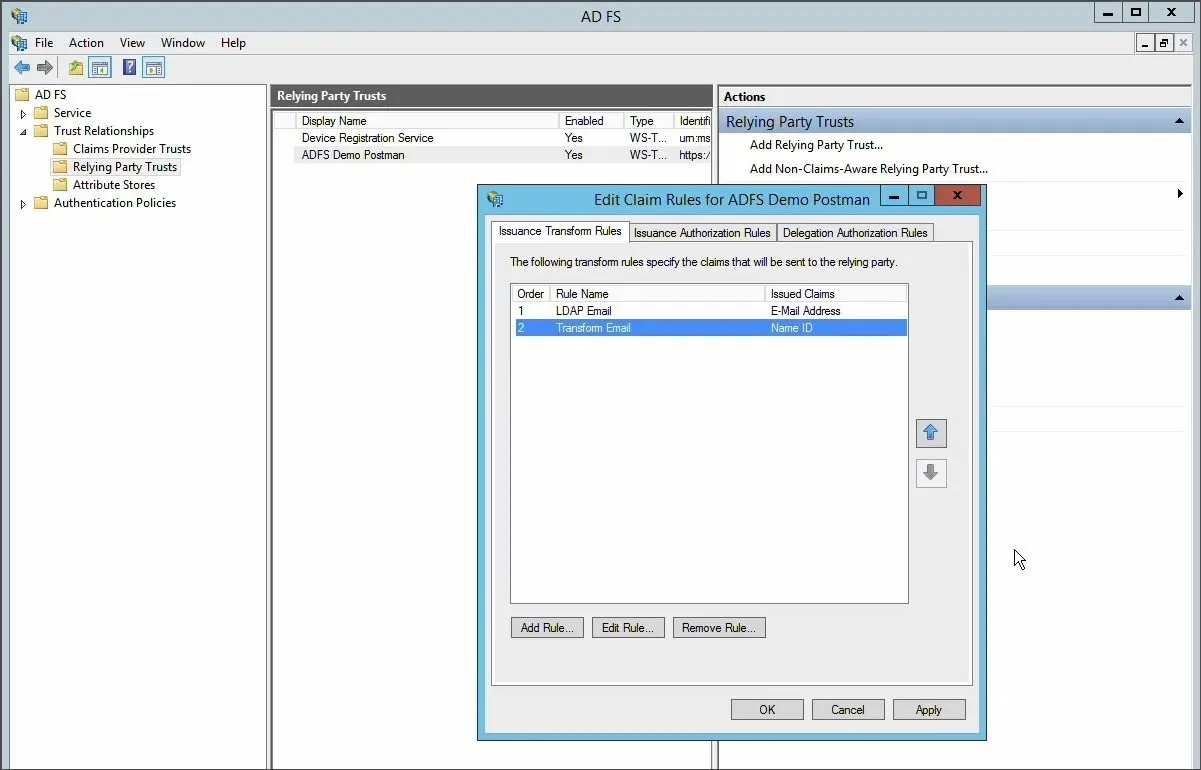Click the Add Rule button
Screen dimensions: 1201x770
point(547,628)
